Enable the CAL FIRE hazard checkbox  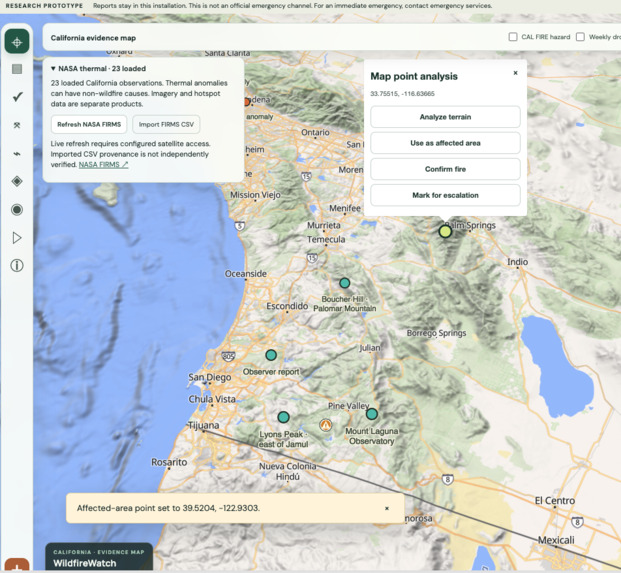(x=513, y=37)
